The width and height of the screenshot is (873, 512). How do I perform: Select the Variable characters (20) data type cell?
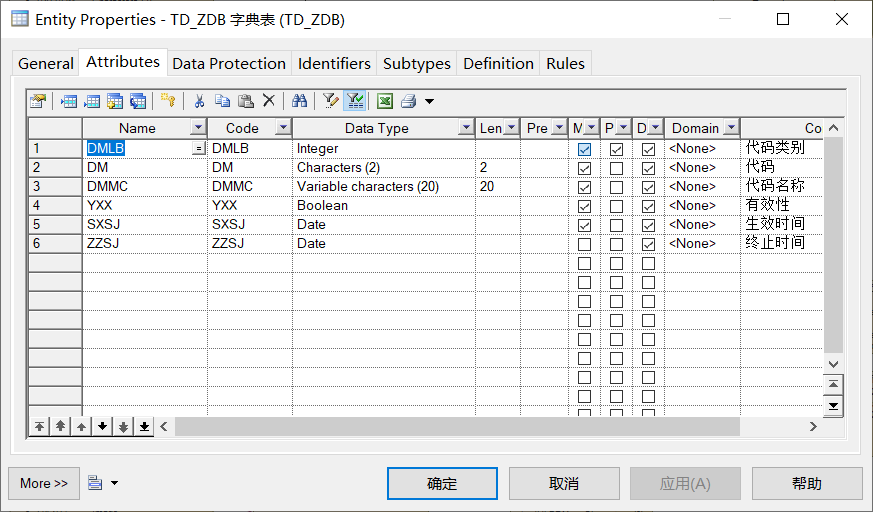[x=384, y=186]
